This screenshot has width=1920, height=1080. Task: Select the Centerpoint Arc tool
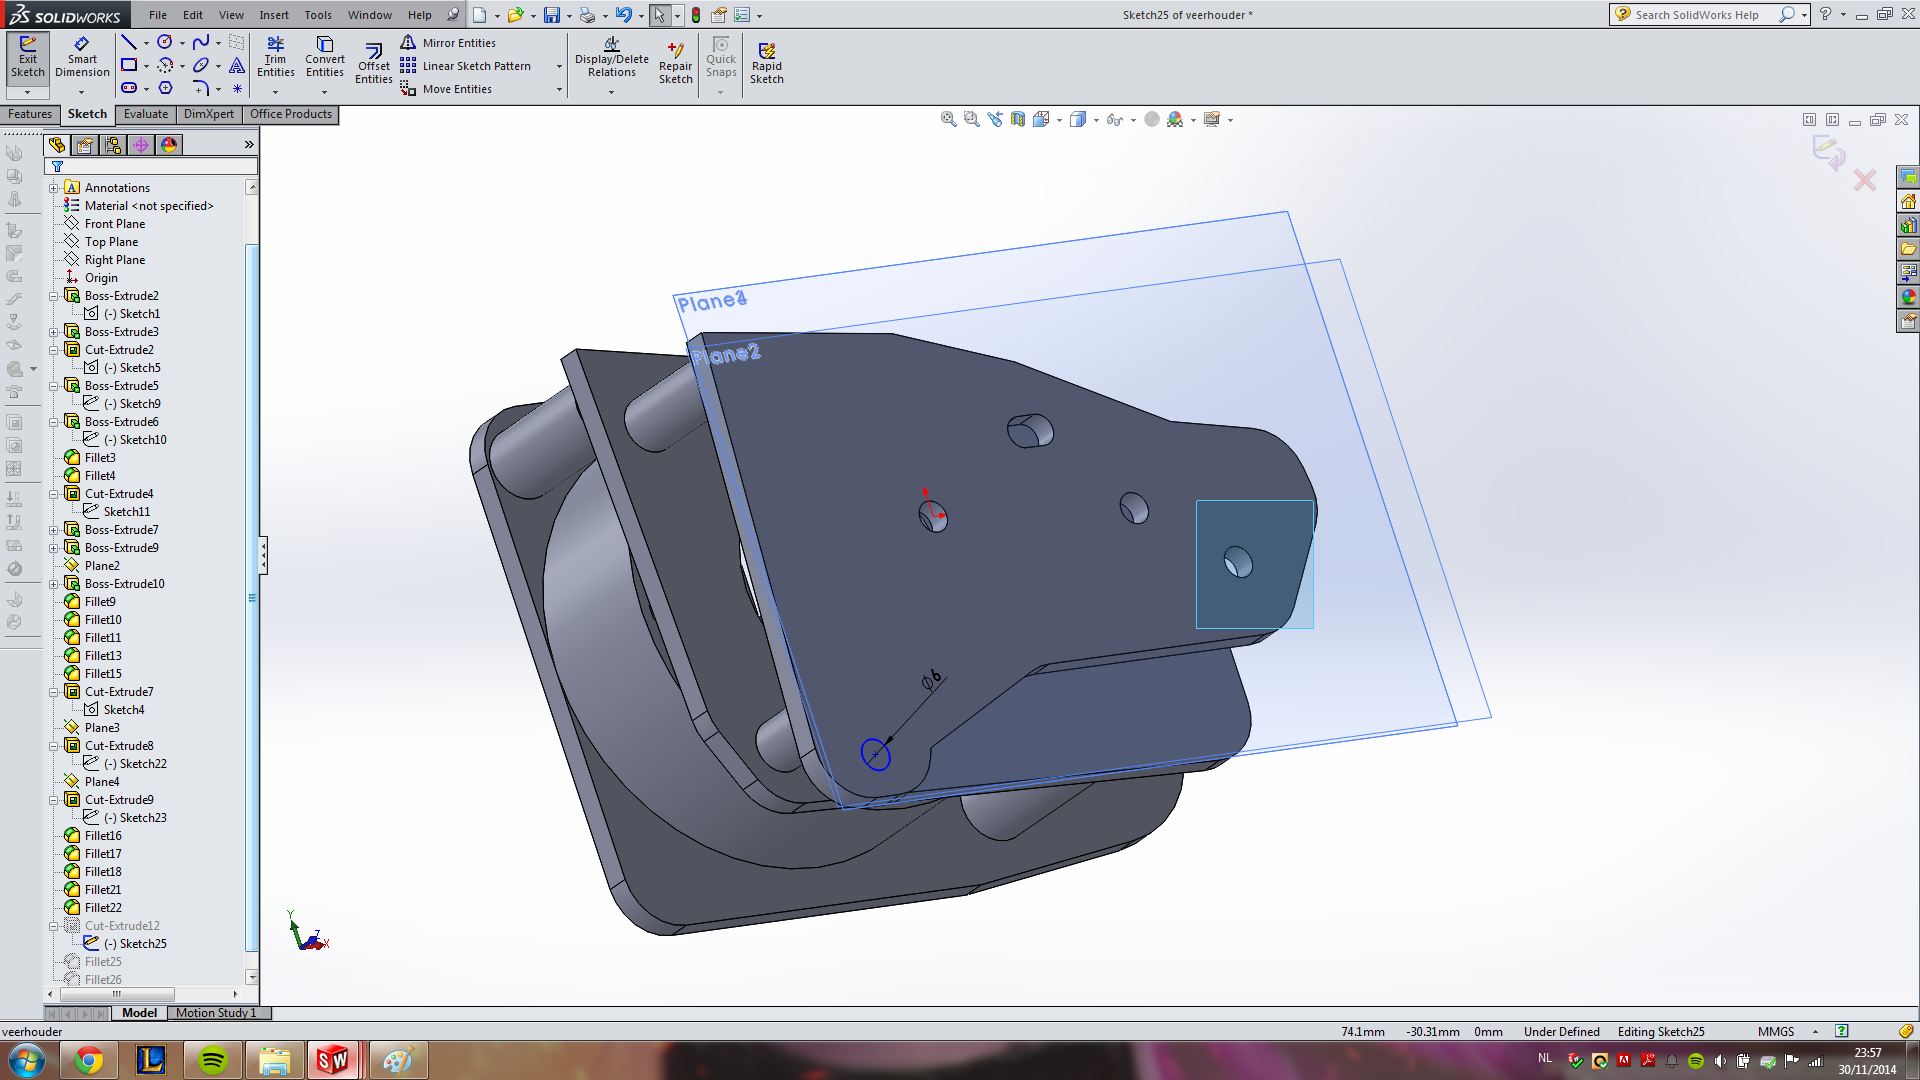[x=165, y=65]
